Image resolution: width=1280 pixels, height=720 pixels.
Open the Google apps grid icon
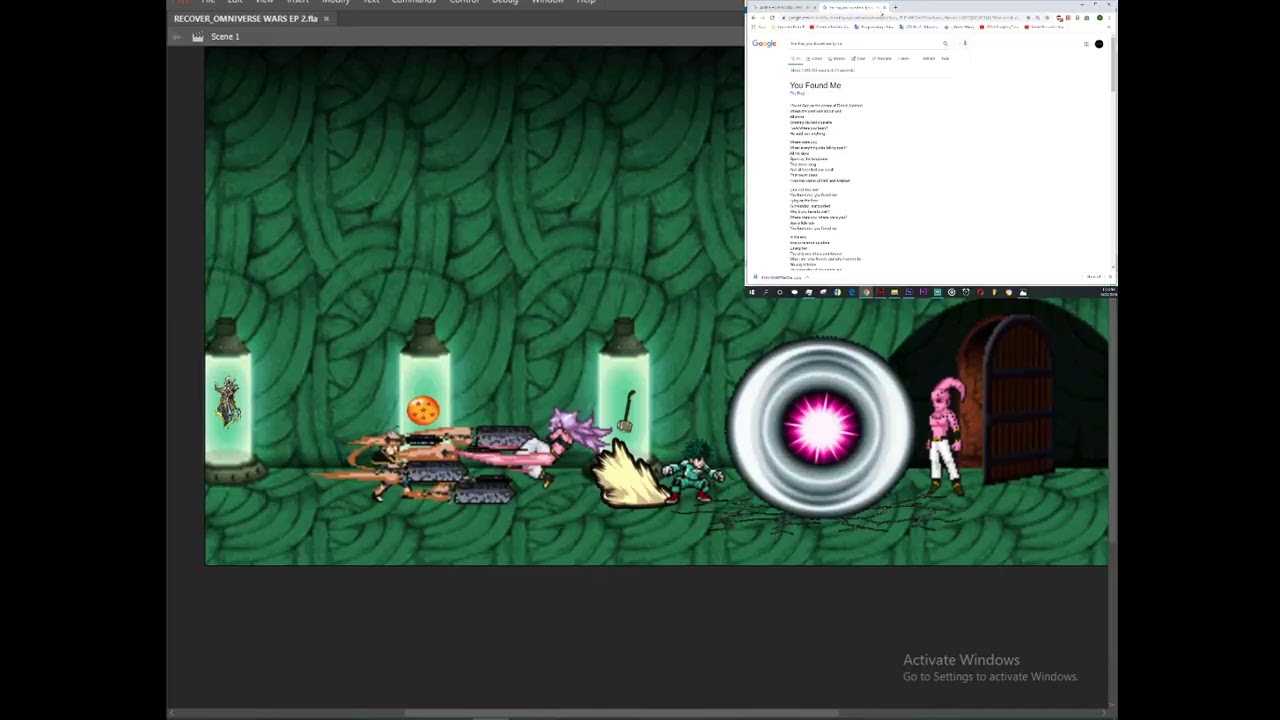[x=1086, y=44]
